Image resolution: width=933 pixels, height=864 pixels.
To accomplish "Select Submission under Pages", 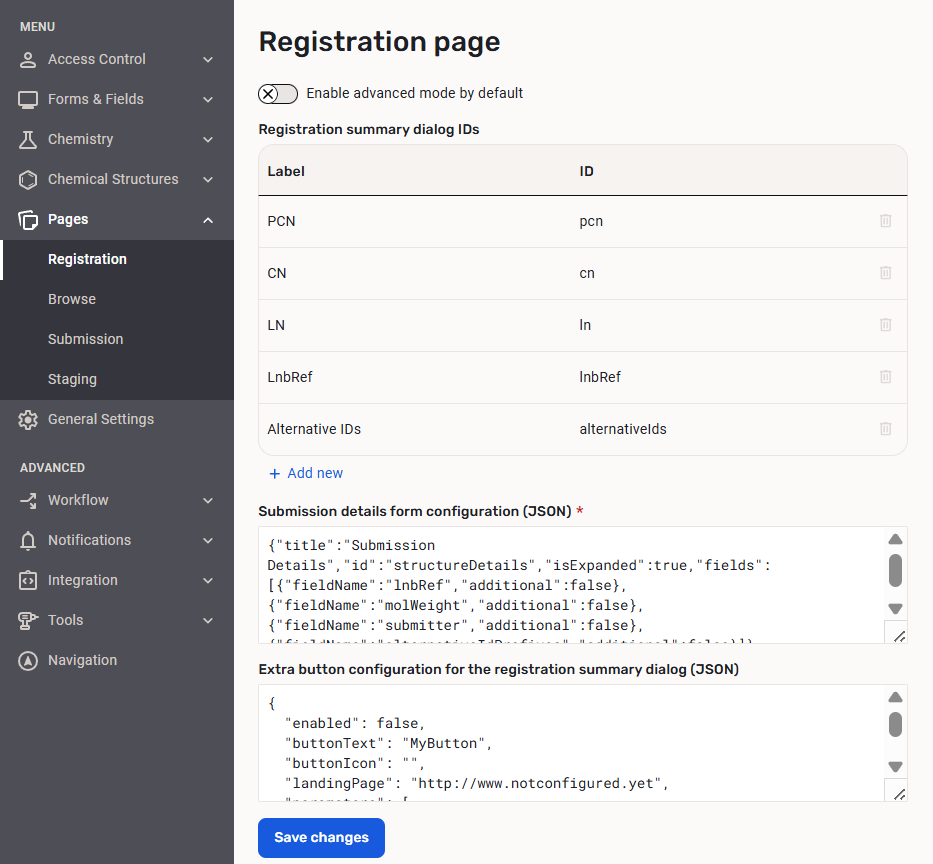I will point(86,339).
